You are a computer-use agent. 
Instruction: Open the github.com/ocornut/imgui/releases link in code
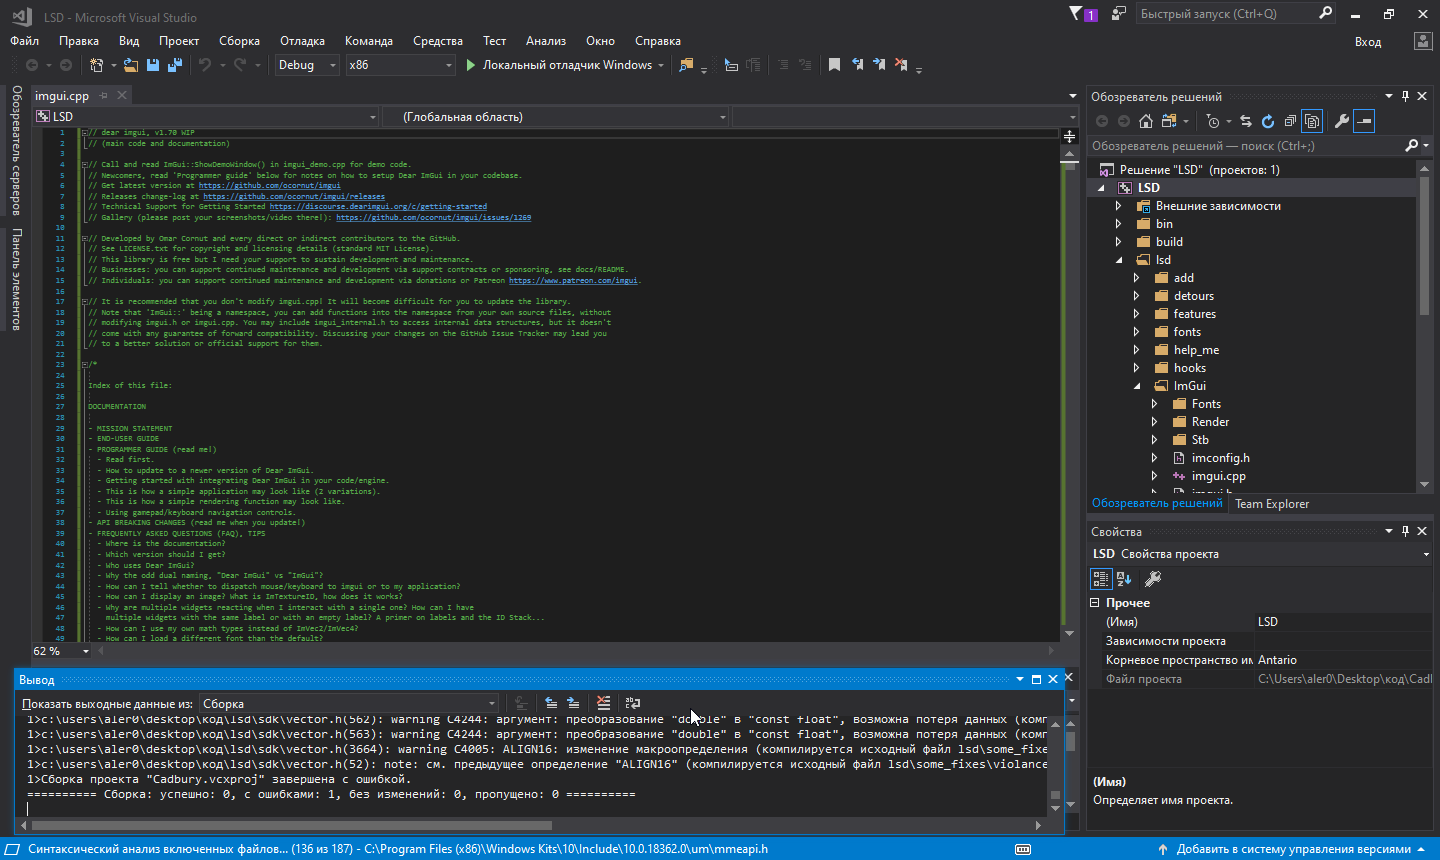[294, 197]
